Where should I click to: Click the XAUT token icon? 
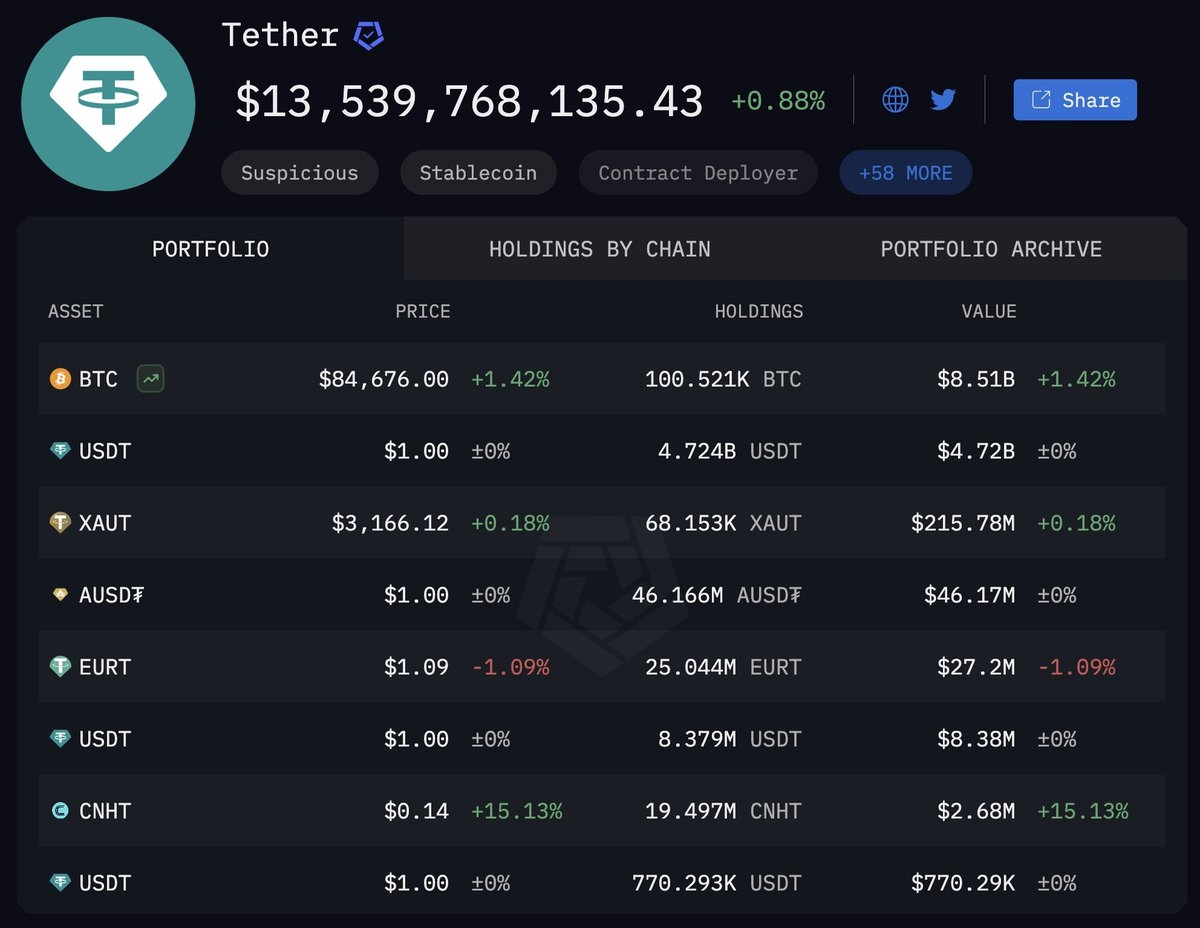point(60,523)
